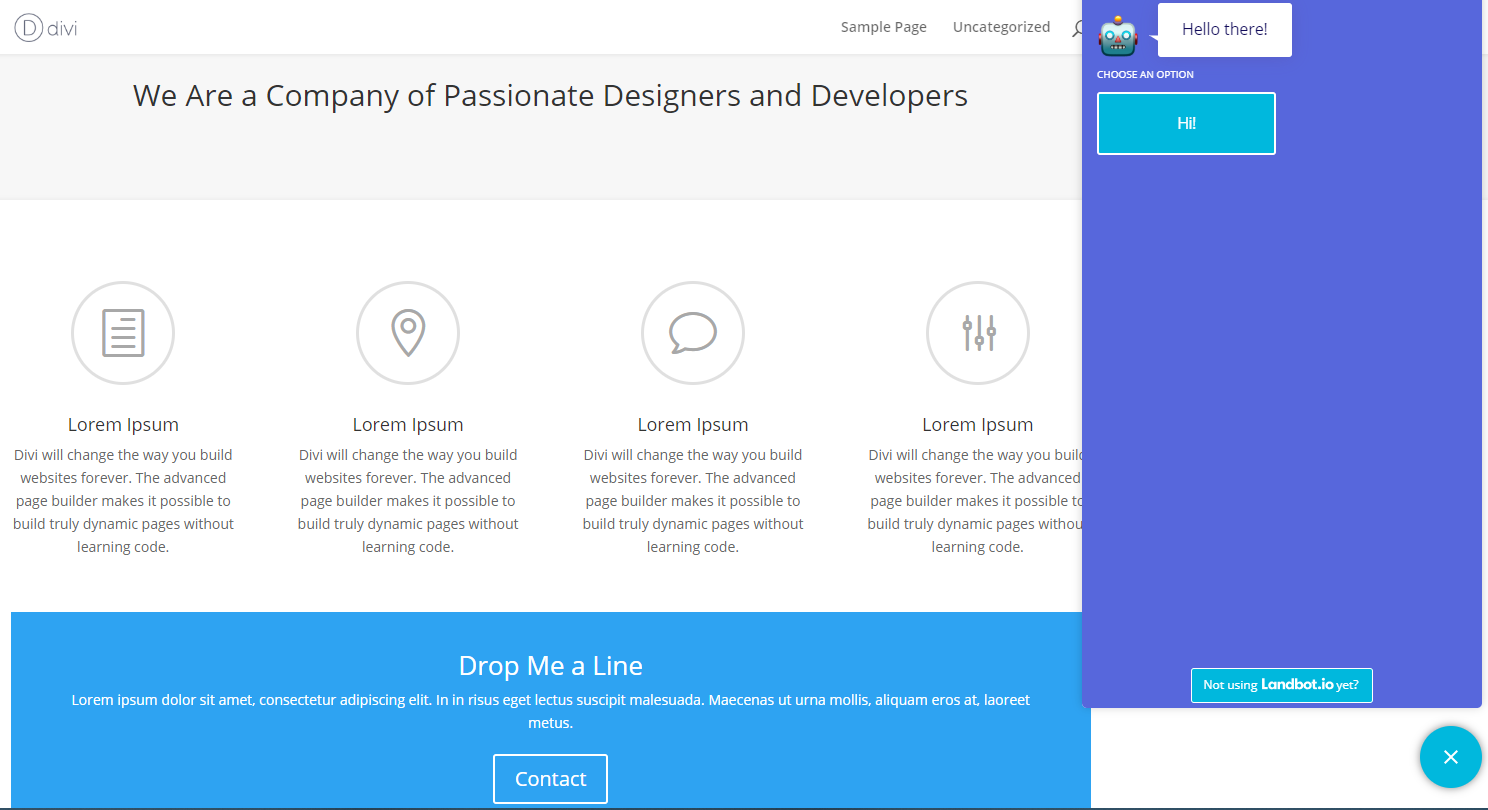The image size is (1488, 810).
Task: Select the speech bubble blurb icon
Action: [x=693, y=333]
